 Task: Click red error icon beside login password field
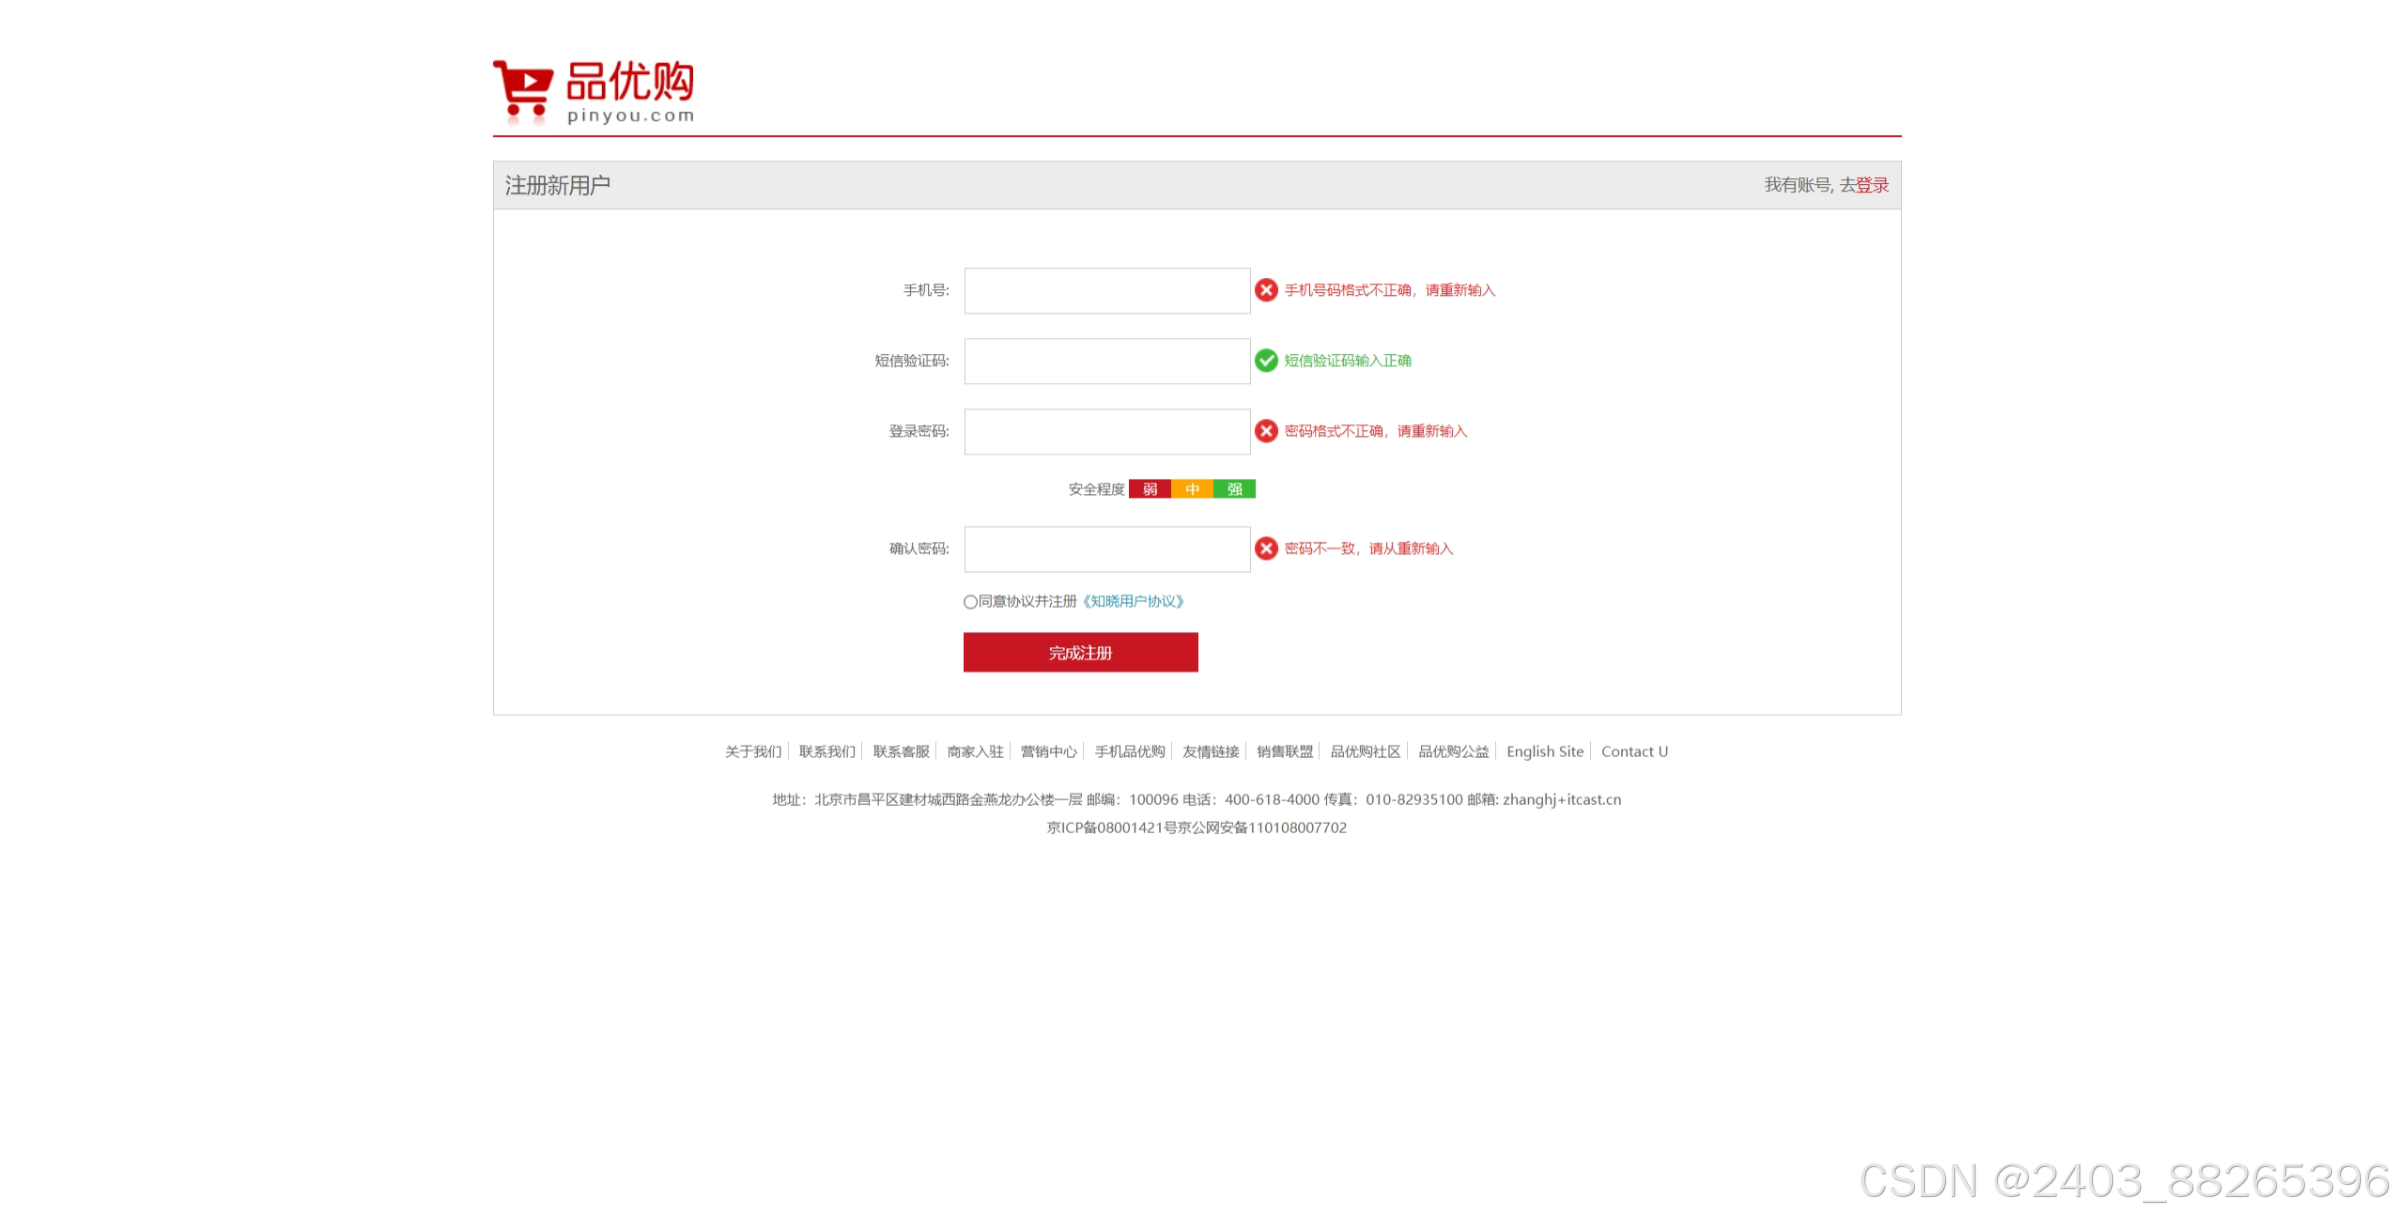[x=1266, y=431]
